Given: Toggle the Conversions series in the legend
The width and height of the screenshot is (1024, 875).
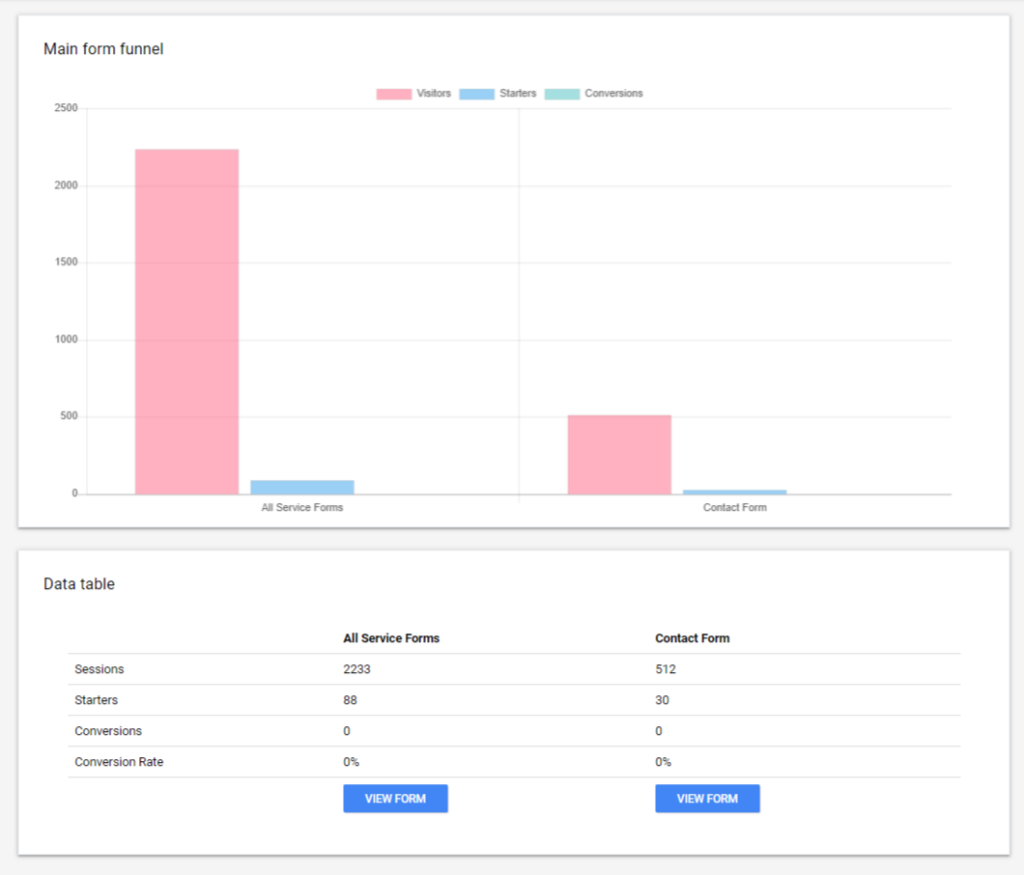Looking at the screenshot, I should (x=613, y=93).
